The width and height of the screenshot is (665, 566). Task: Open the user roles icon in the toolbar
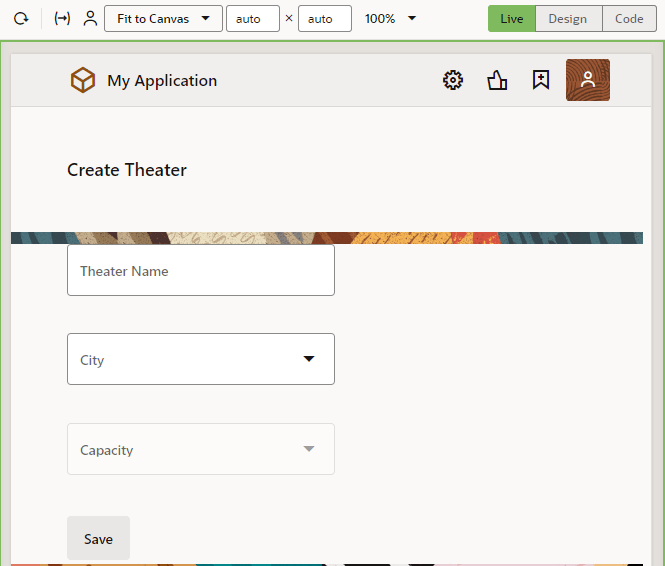click(x=90, y=19)
